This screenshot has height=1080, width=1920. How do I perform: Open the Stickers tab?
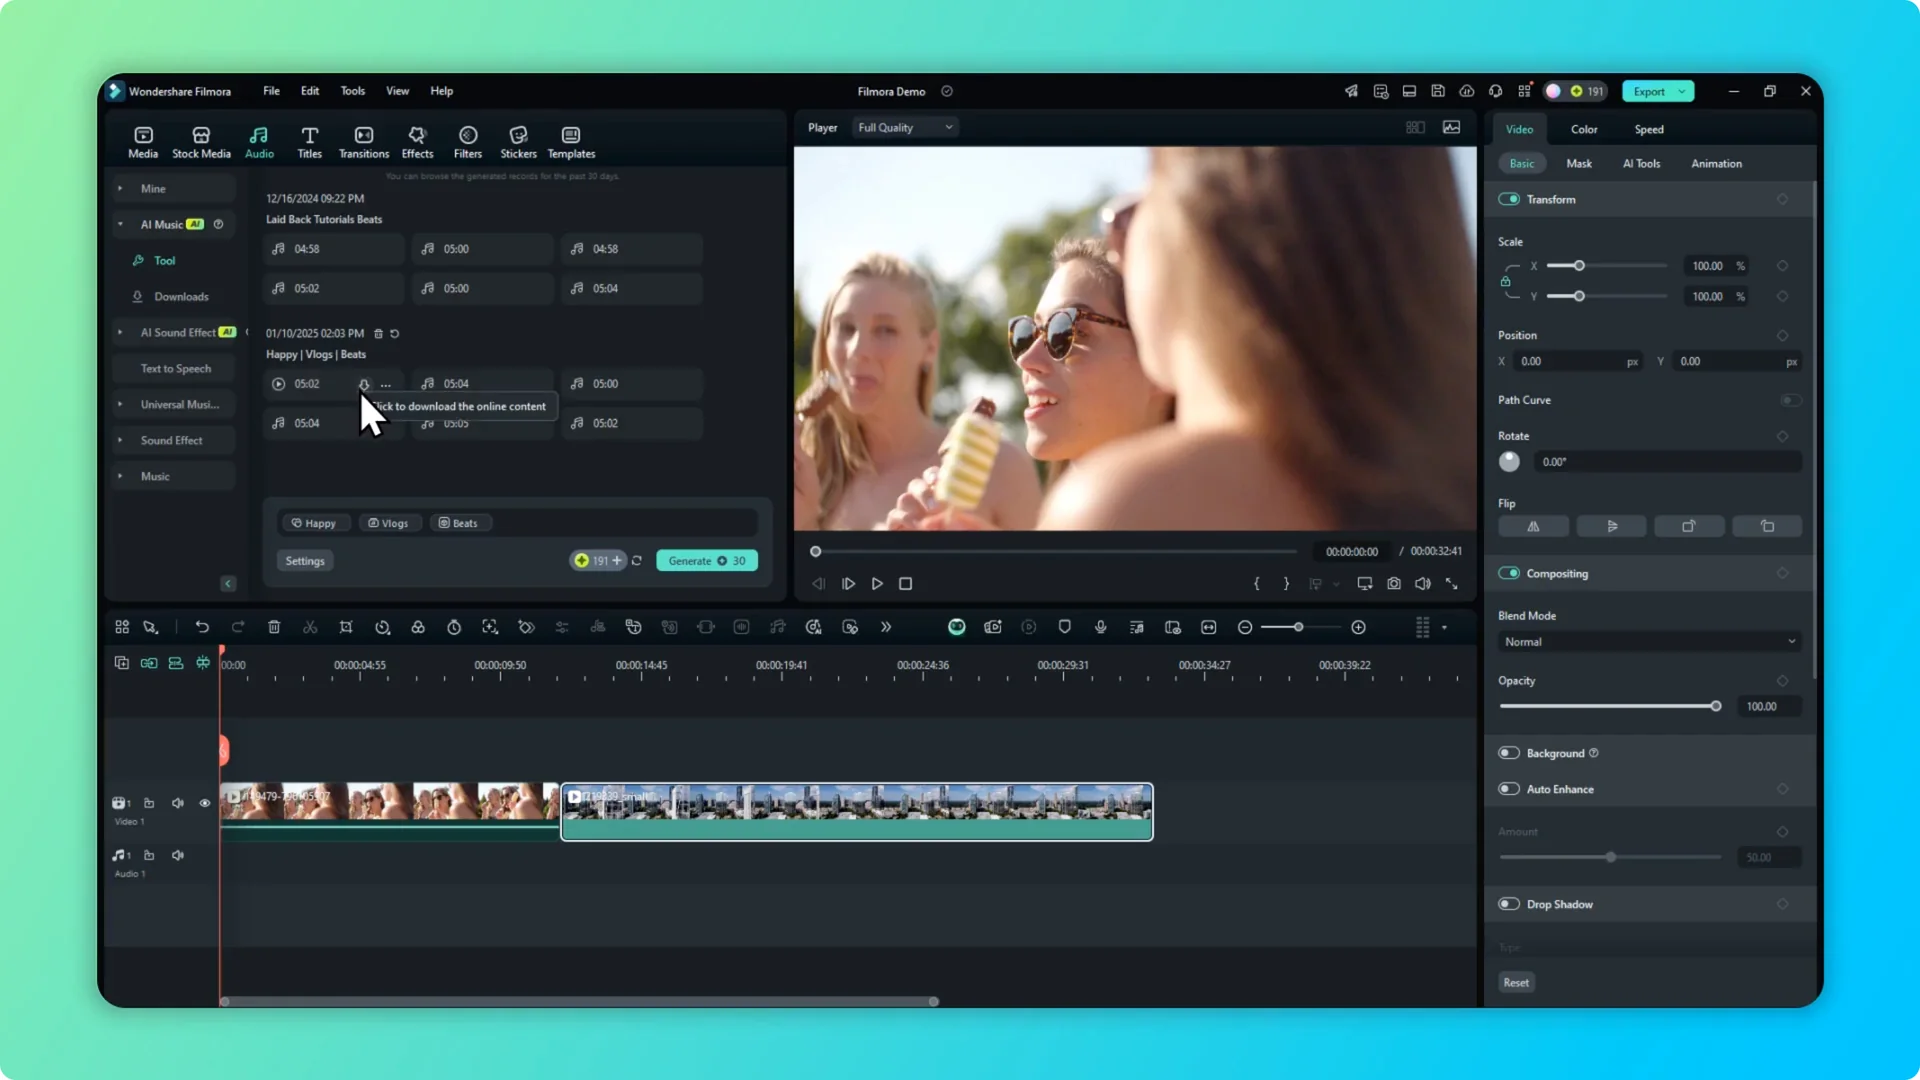click(x=518, y=142)
